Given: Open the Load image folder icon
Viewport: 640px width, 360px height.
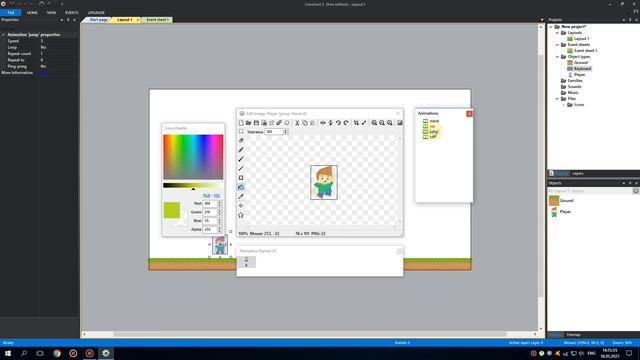Looking at the screenshot, I should pyautogui.click(x=249, y=123).
